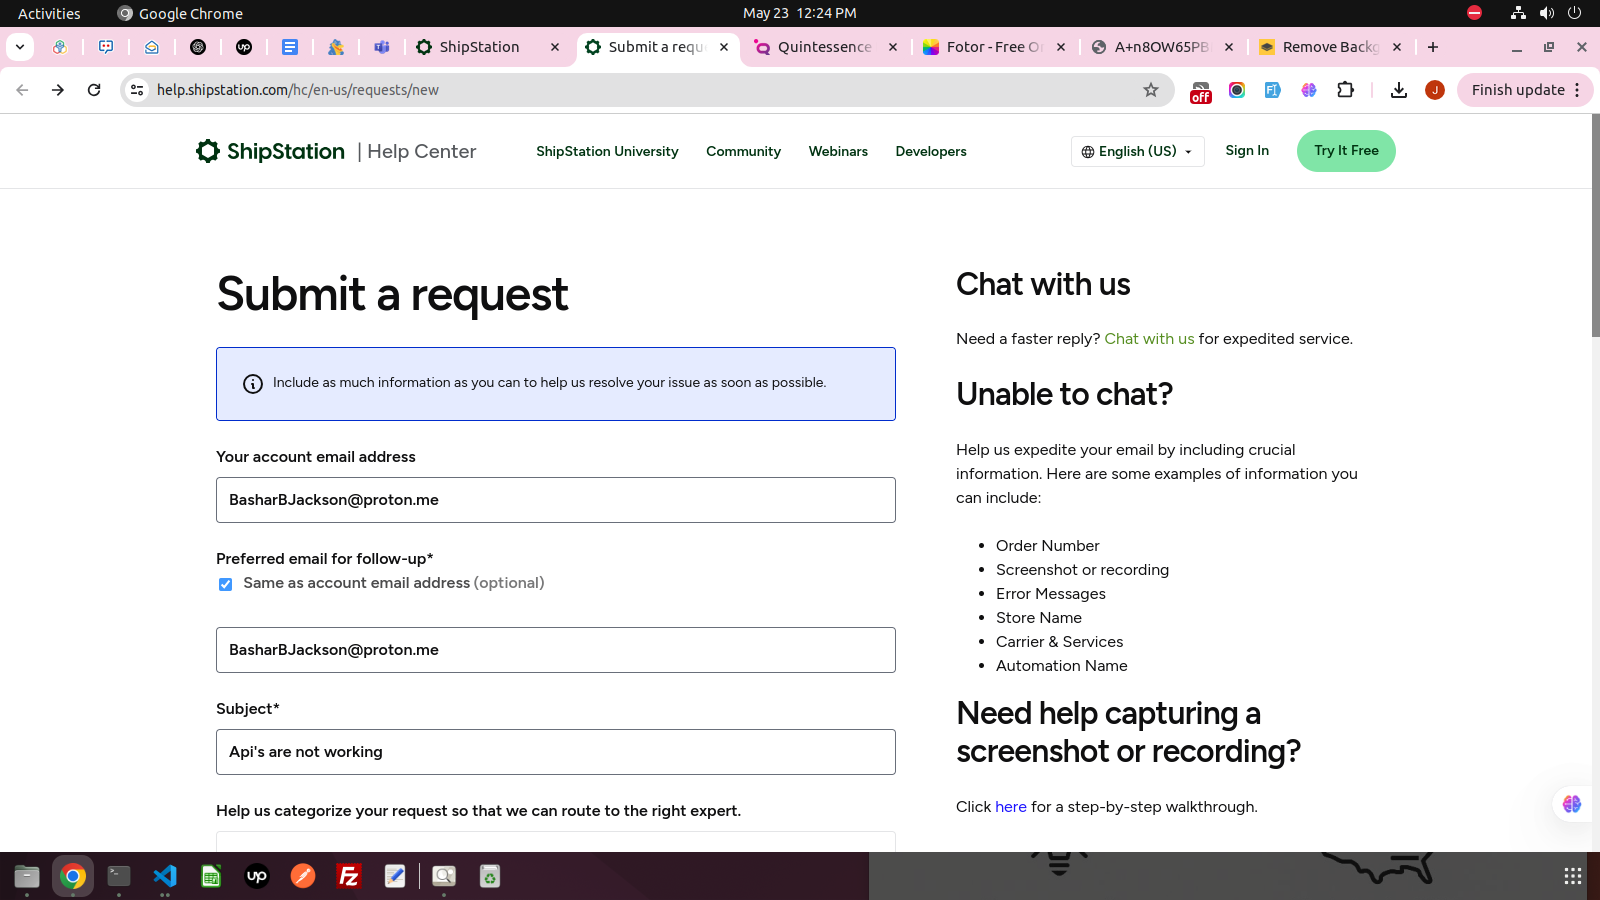1600x900 pixels.
Task: Open the Chrome downloads icon
Action: pyautogui.click(x=1399, y=90)
